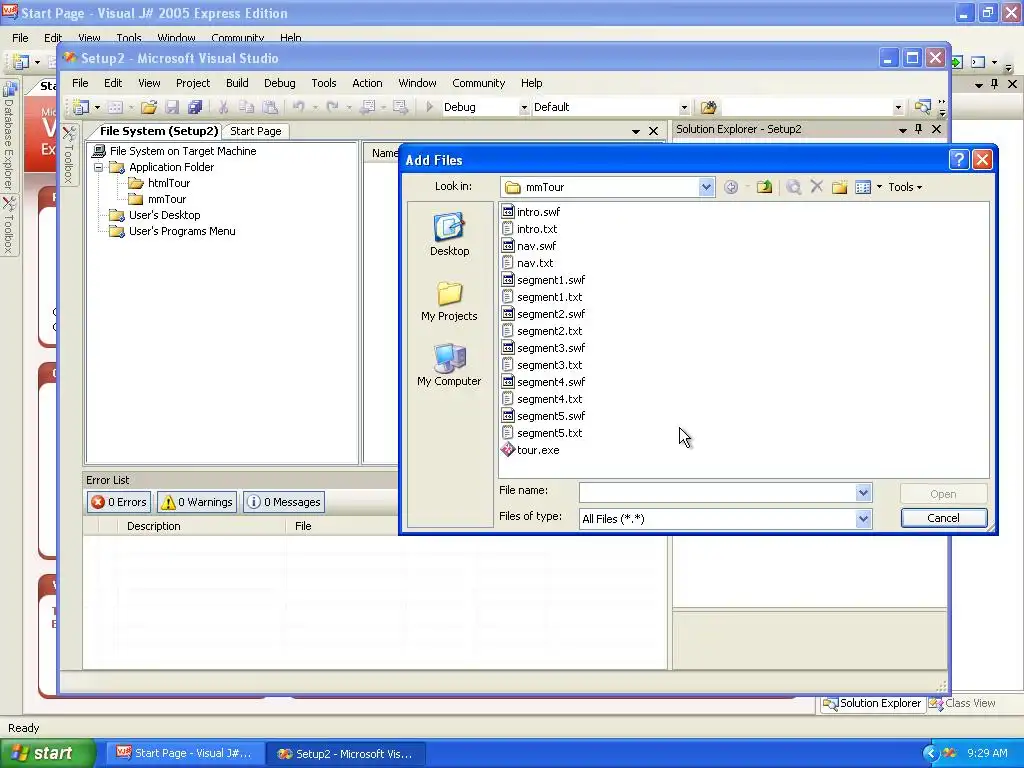1024x768 pixels.
Task: Click the Save toolbar icon
Action: (x=172, y=107)
